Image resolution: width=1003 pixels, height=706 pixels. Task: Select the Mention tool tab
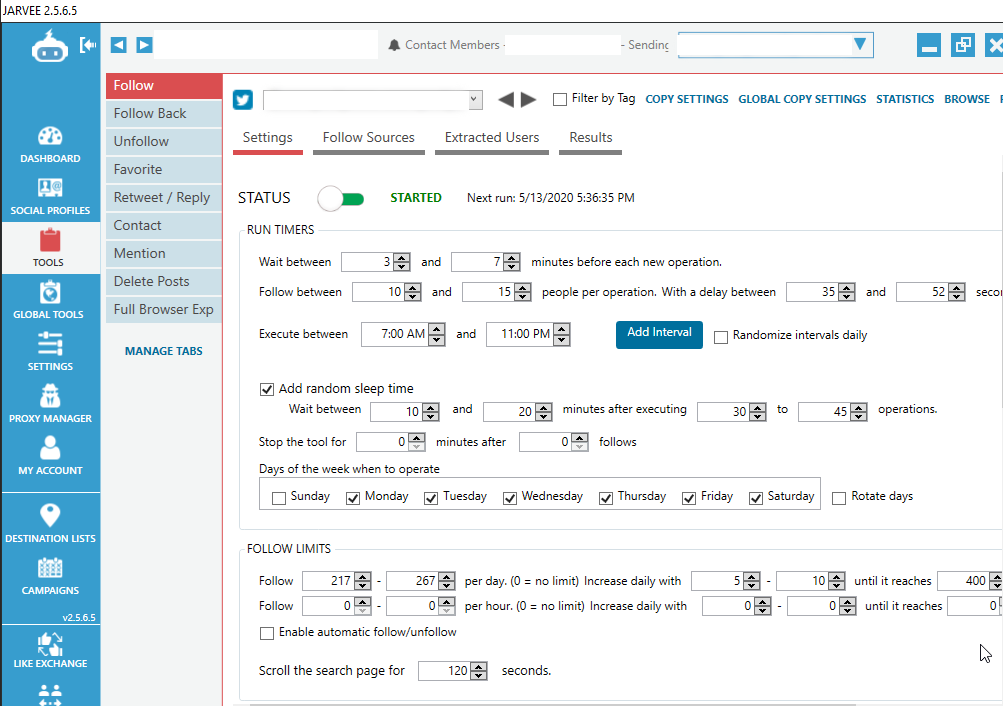(x=164, y=253)
